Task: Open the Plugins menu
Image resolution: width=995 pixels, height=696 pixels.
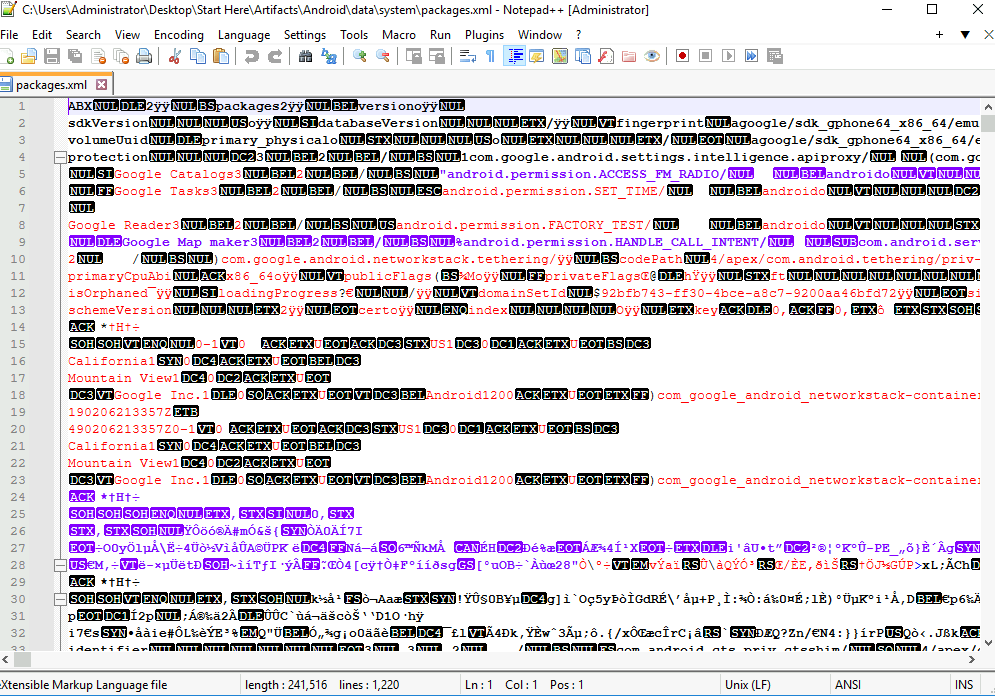Action: (x=484, y=35)
